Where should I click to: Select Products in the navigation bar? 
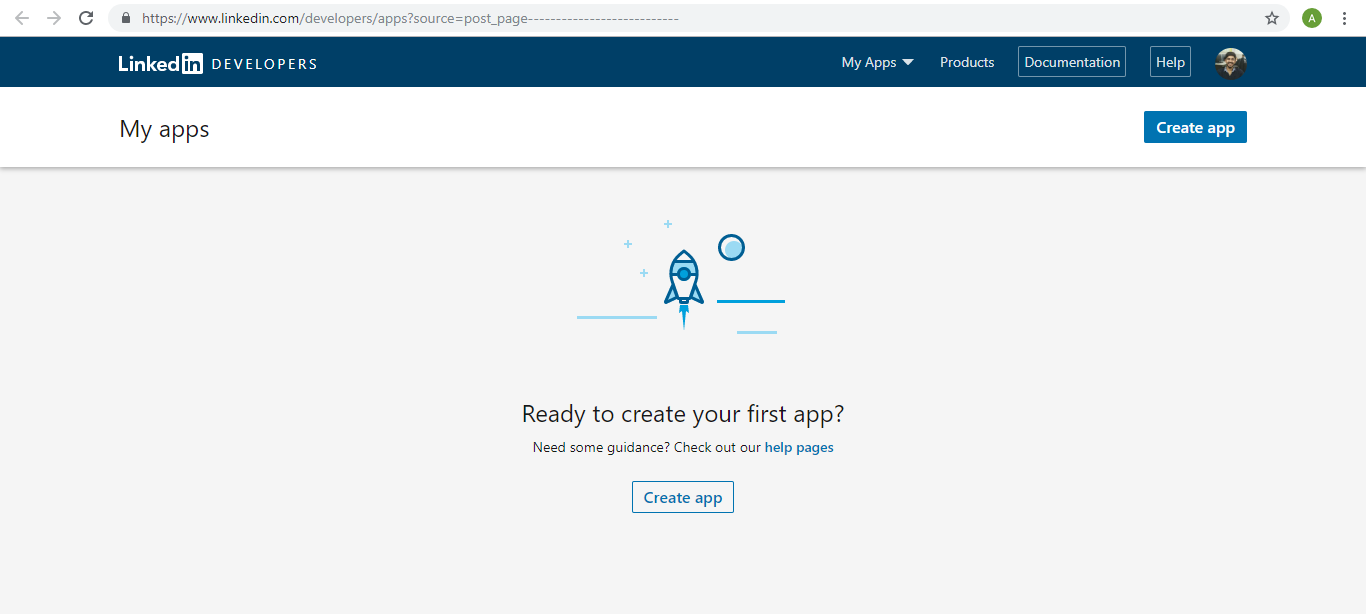pyautogui.click(x=966, y=62)
